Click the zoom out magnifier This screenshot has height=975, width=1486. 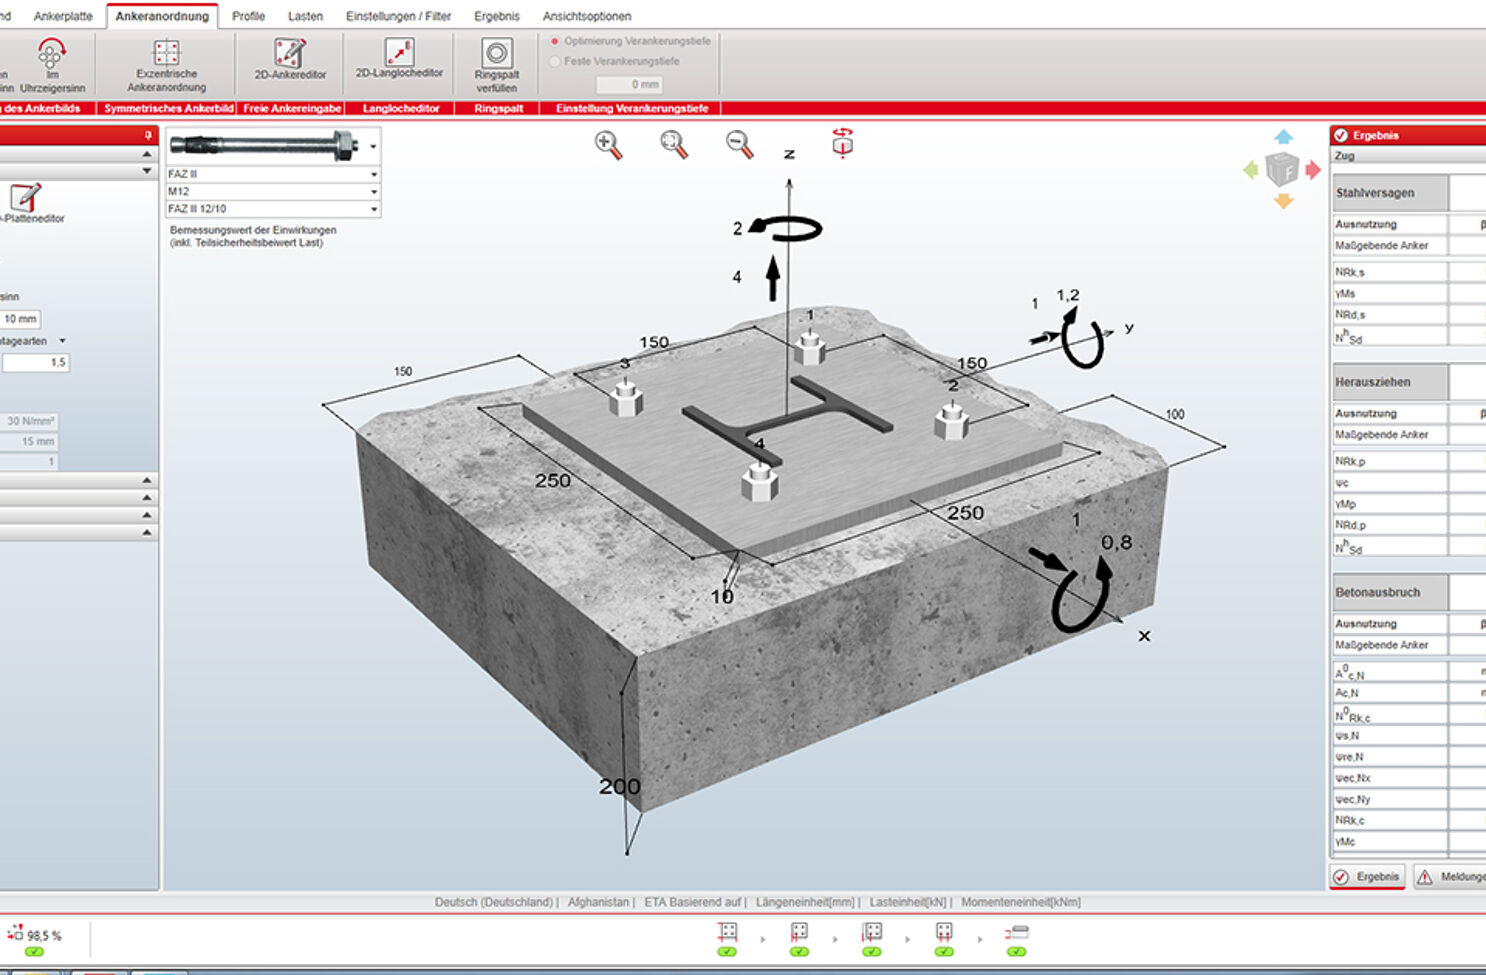tap(739, 145)
